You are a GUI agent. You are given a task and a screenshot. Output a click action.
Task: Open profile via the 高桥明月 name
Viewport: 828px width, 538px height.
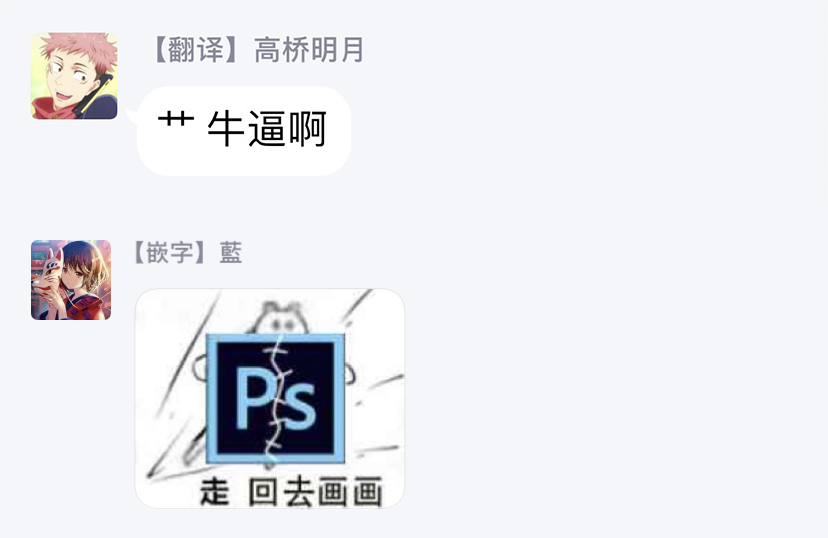point(309,50)
